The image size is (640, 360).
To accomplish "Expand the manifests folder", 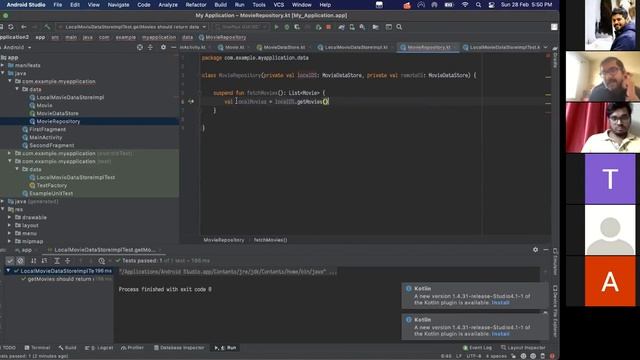I will (3, 65).
